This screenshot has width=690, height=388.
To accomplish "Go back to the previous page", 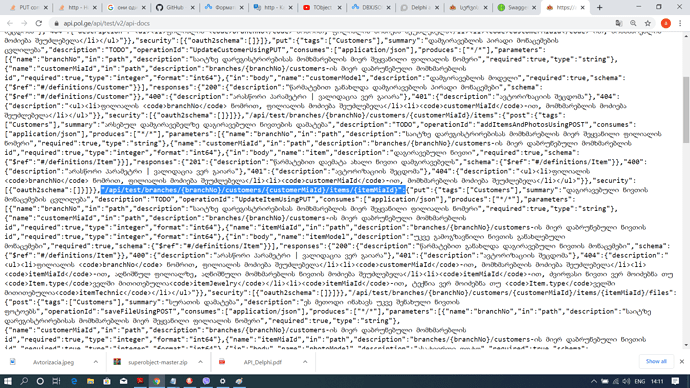I will pyautogui.click(x=10, y=23).
